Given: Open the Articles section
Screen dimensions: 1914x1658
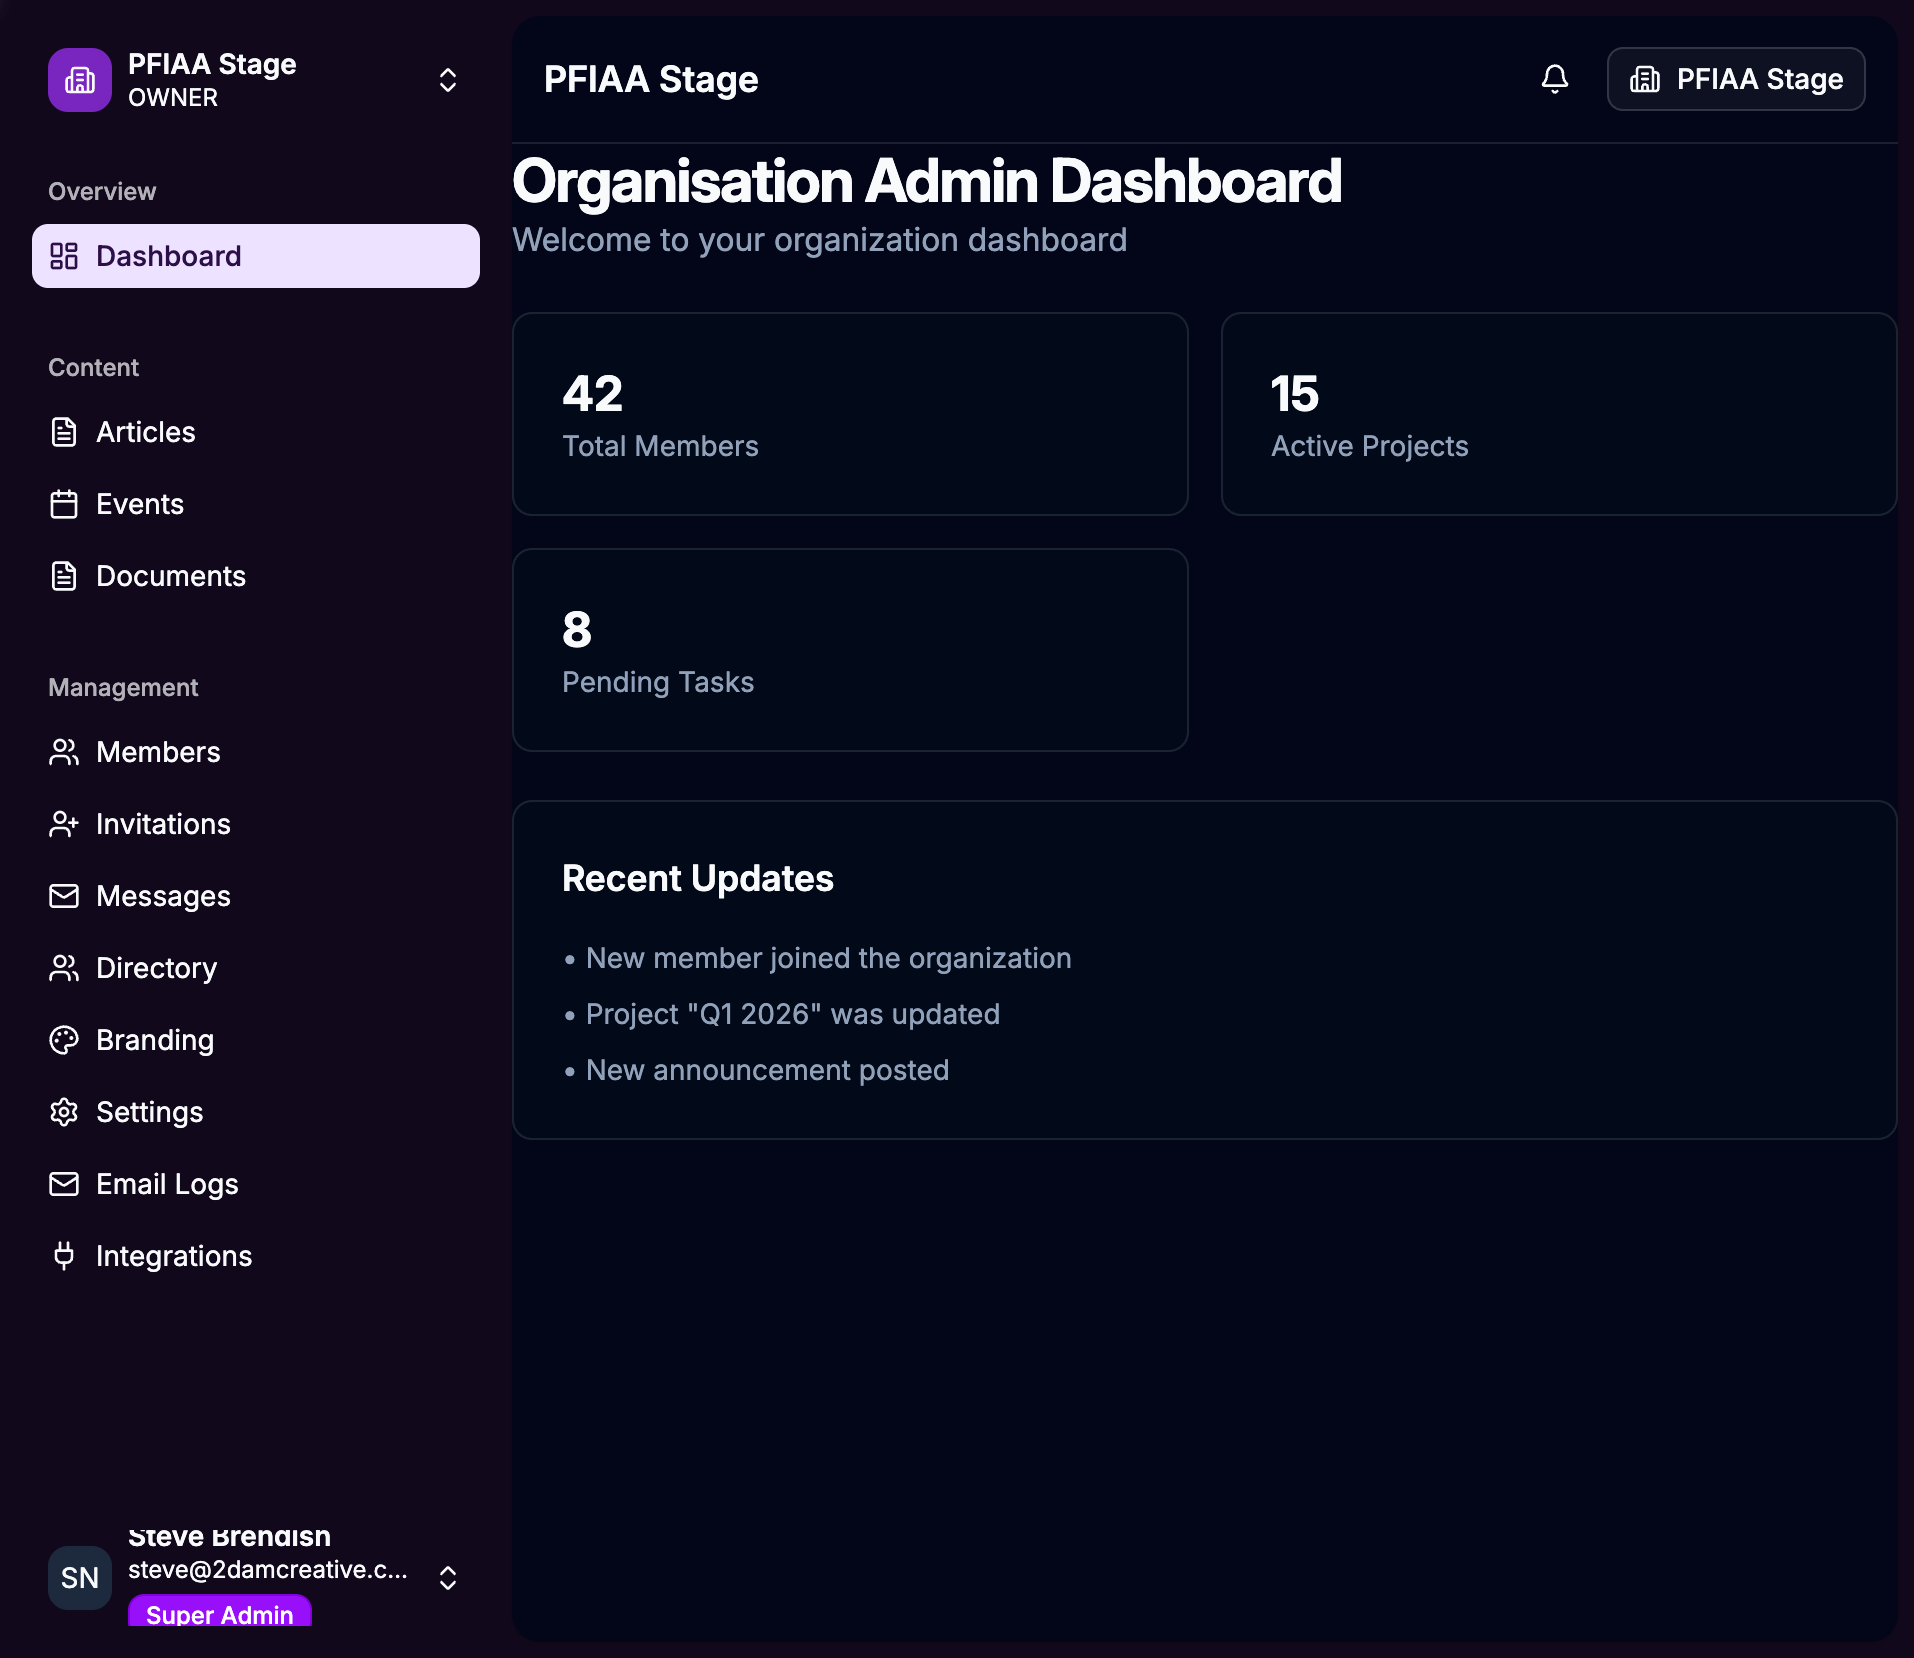Looking at the screenshot, I should click(x=256, y=432).
